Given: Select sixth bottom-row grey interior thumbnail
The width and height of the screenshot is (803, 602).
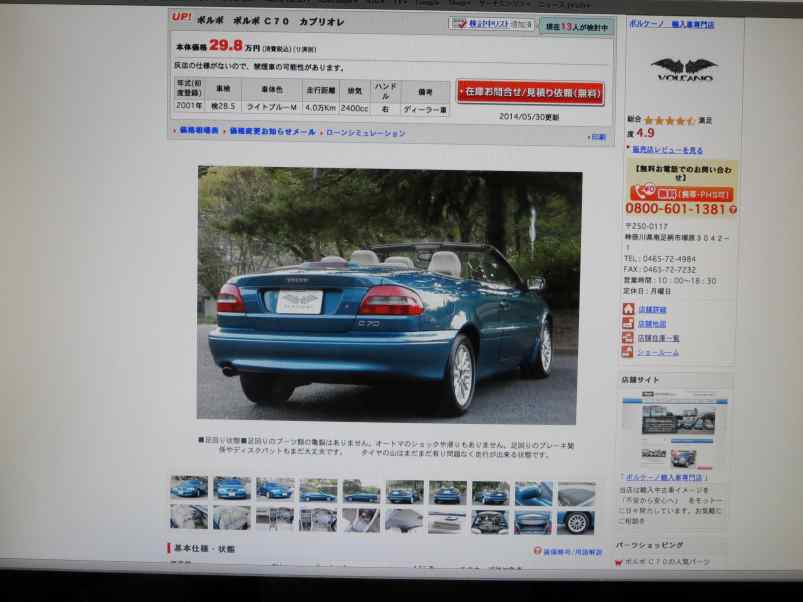Looking at the screenshot, I should pyautogui.click(x=404, y=521).
